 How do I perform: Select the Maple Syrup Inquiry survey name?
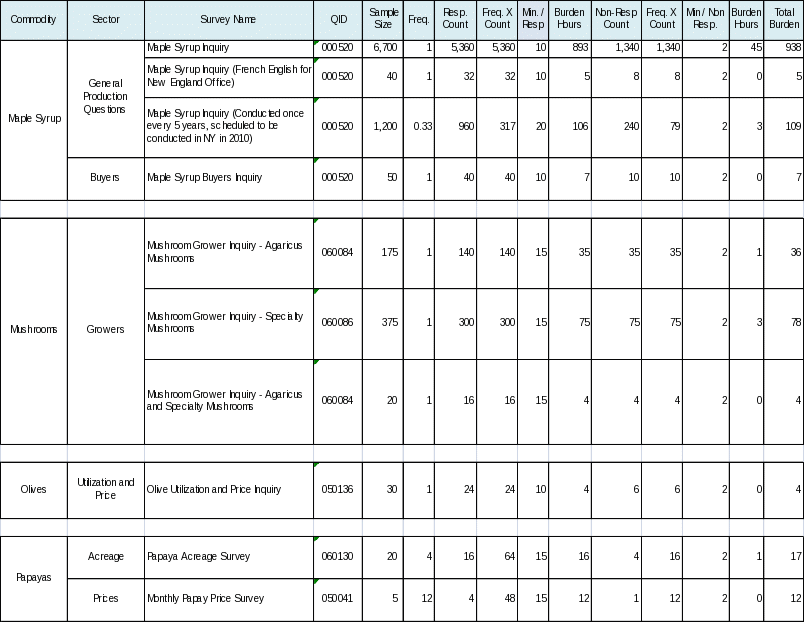(x=229, y=49)
